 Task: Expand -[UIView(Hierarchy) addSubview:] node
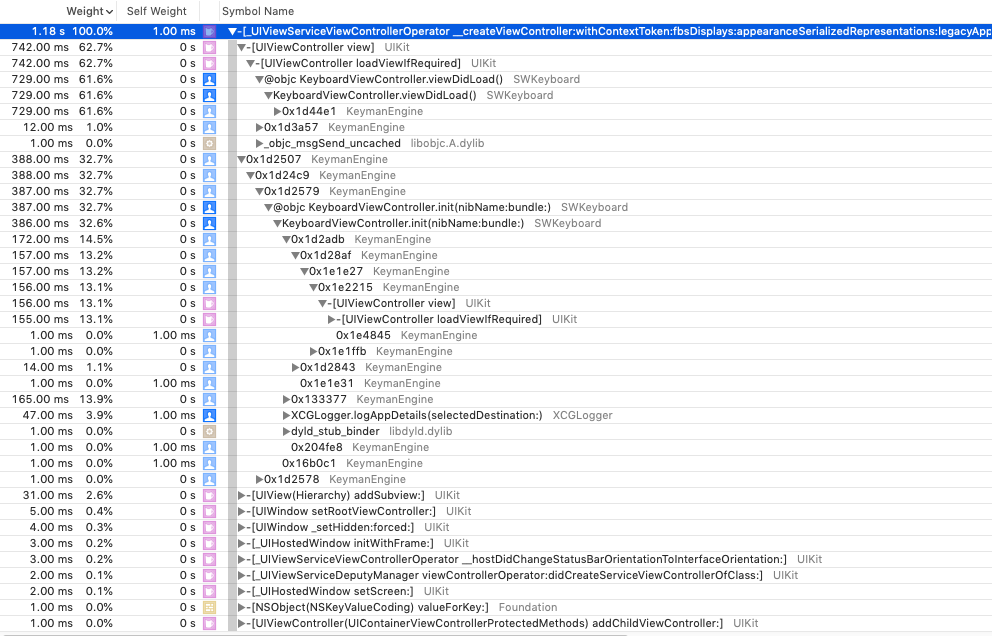coord(241,496)
